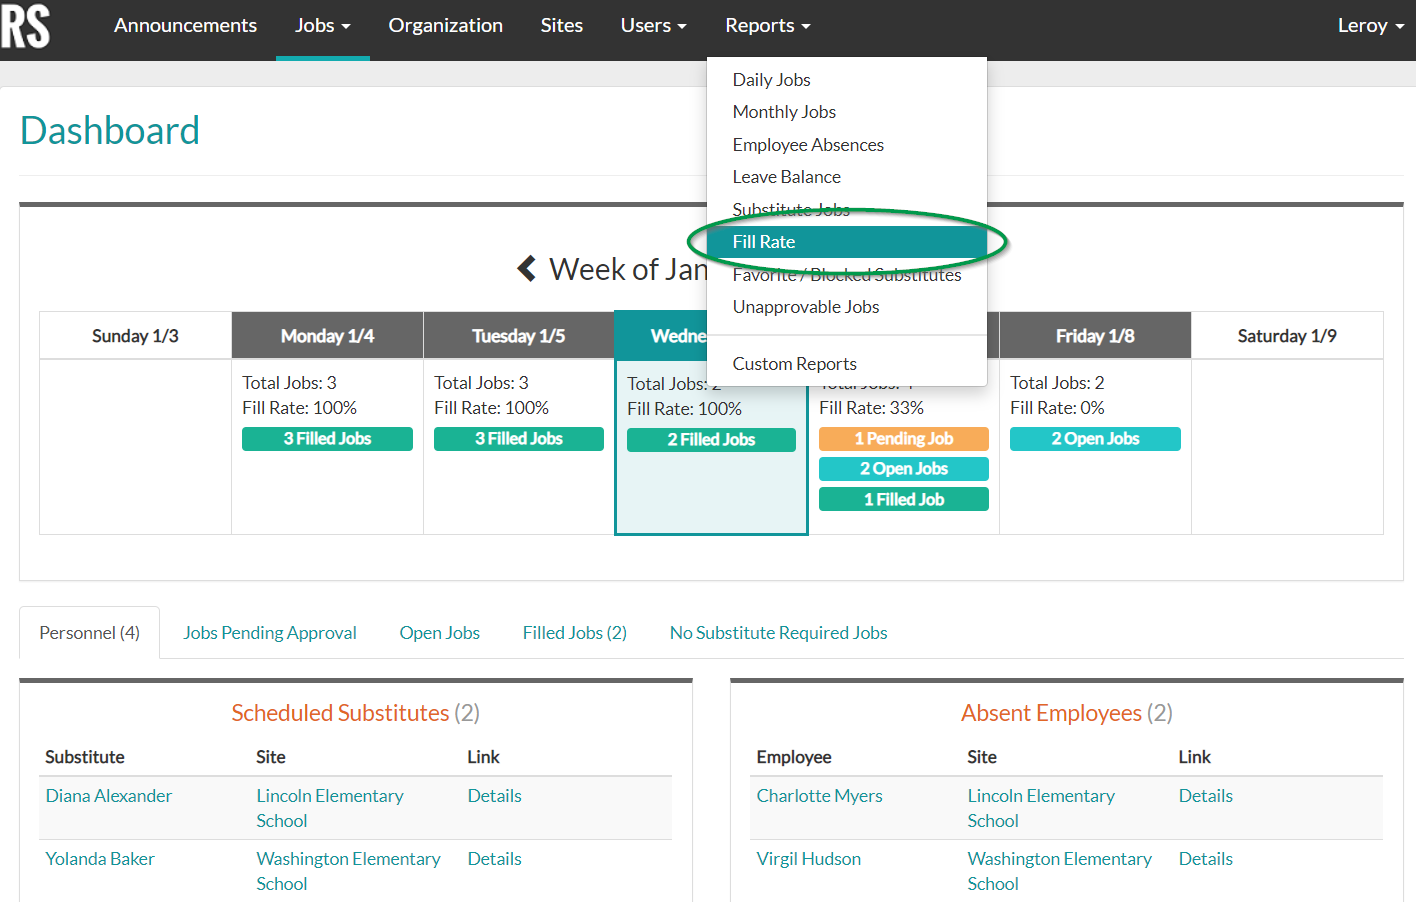Open Leave Balance report

[x=846, y=177]
